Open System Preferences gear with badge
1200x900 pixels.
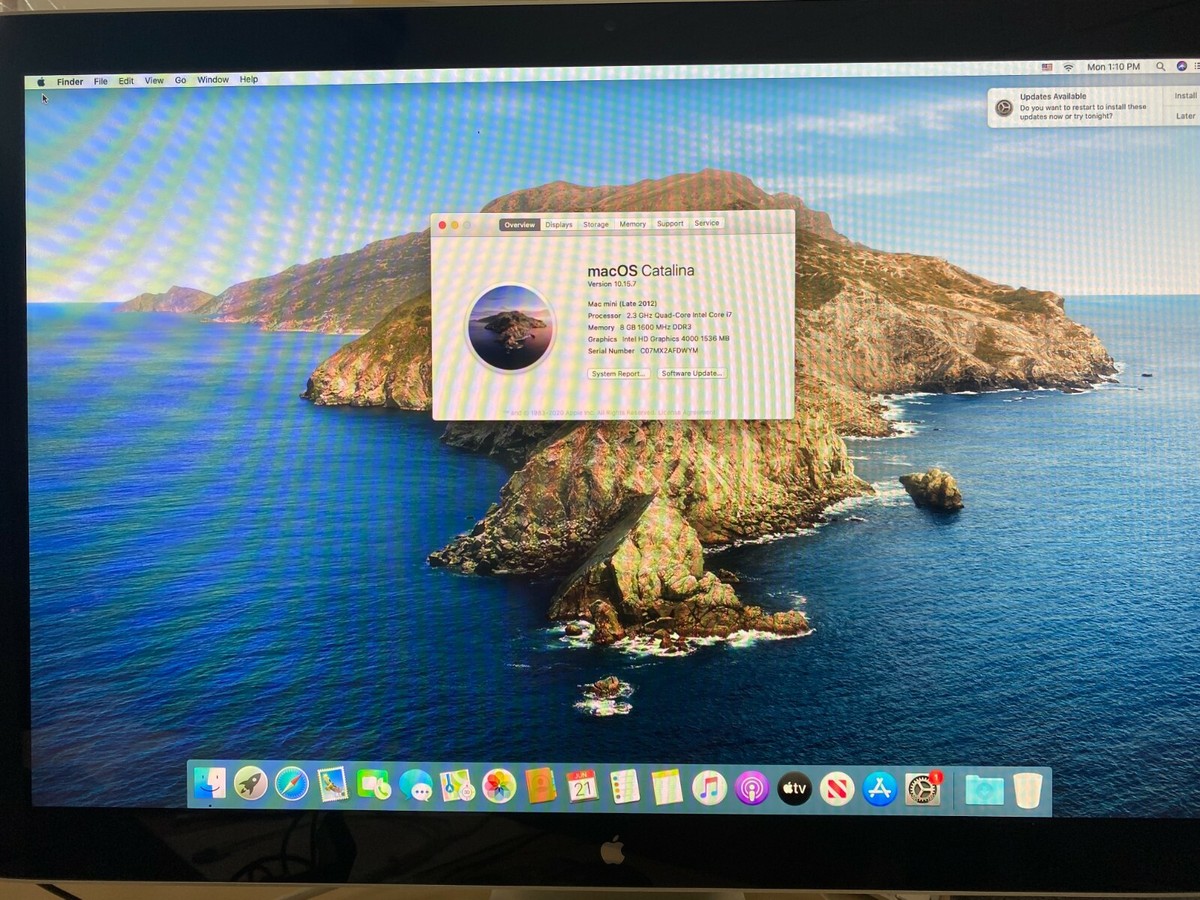pyautogui.click(x=922, y=789)
